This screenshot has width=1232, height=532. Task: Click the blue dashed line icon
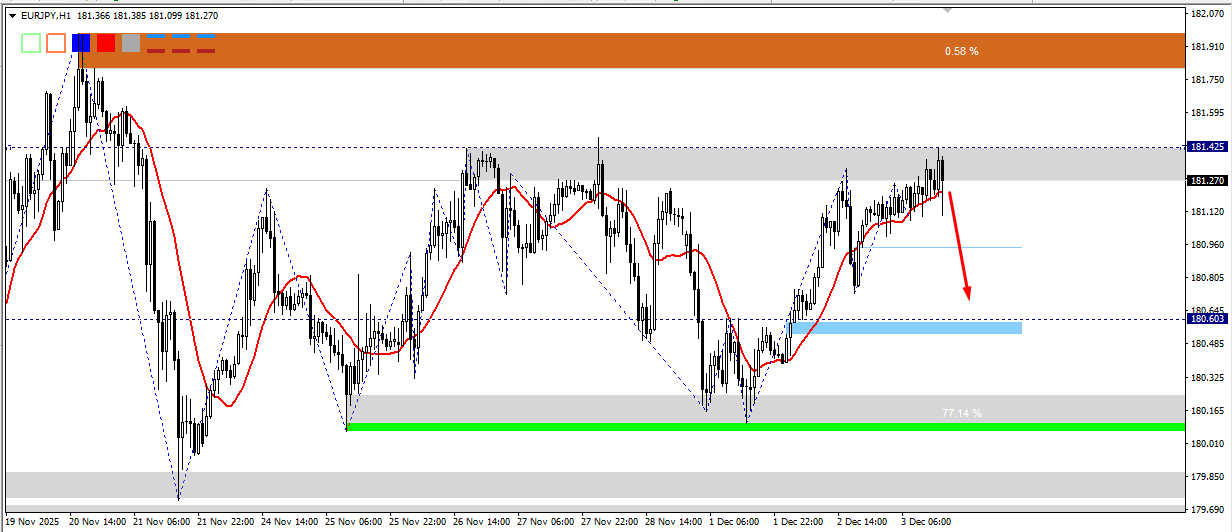click(x=181, y=36)
